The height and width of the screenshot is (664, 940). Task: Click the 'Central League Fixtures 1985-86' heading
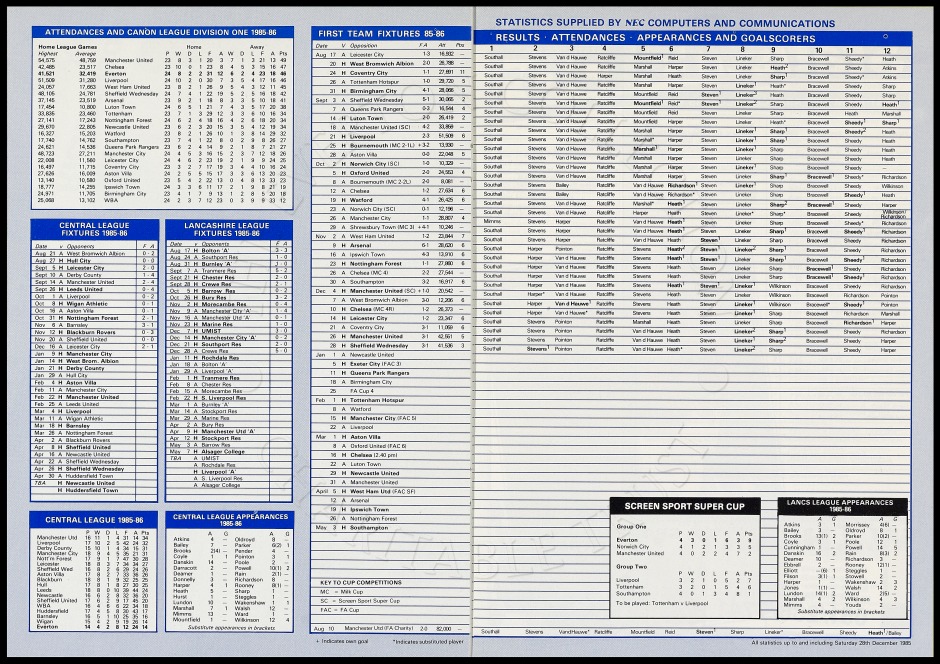(x=94, y=229)
